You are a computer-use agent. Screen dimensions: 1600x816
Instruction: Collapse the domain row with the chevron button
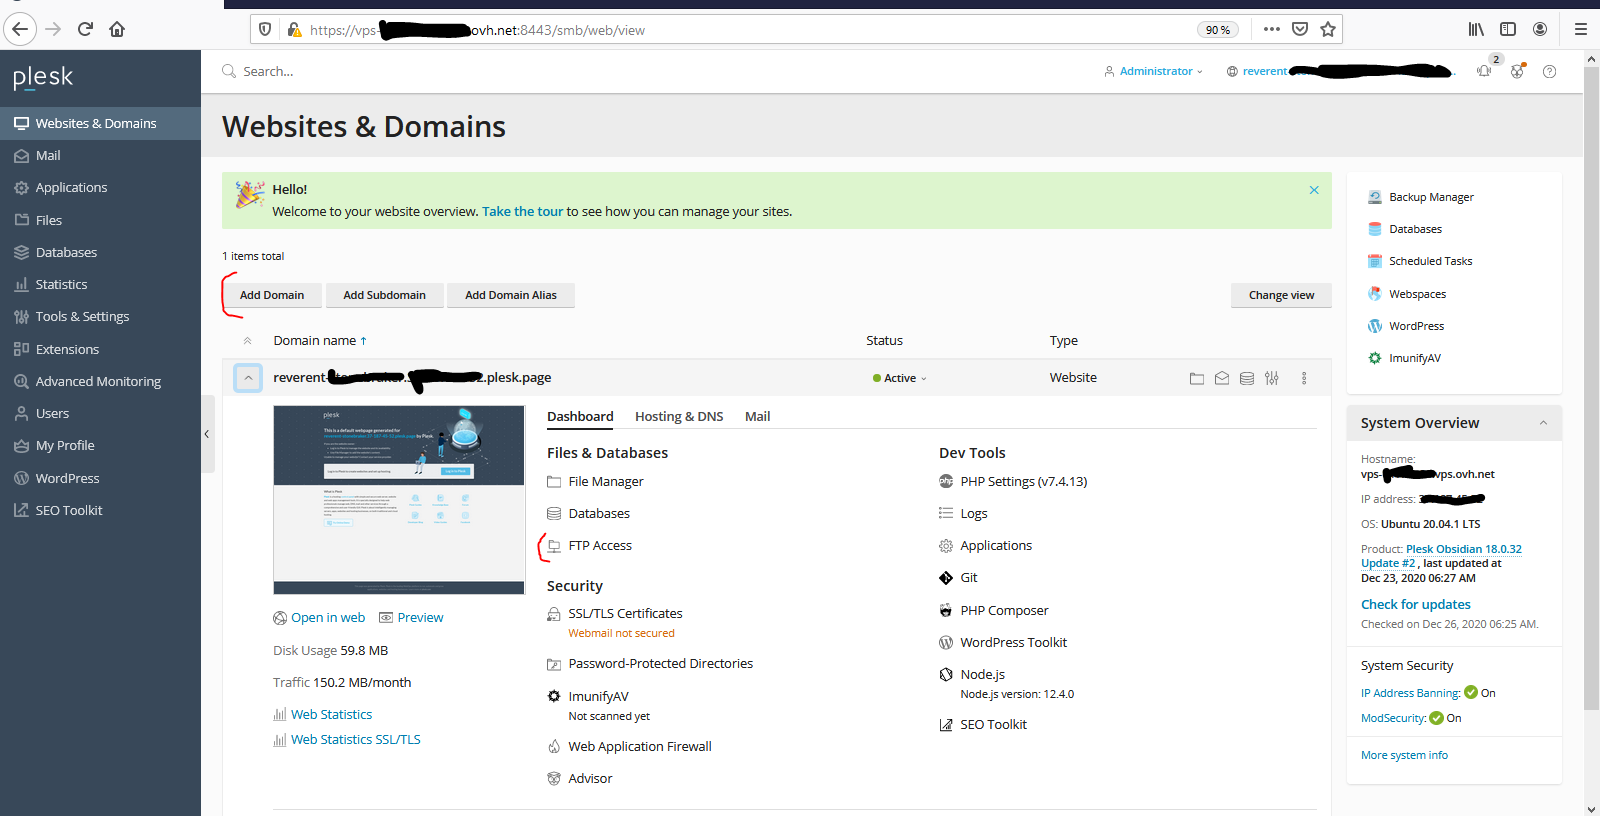point(248,378)
